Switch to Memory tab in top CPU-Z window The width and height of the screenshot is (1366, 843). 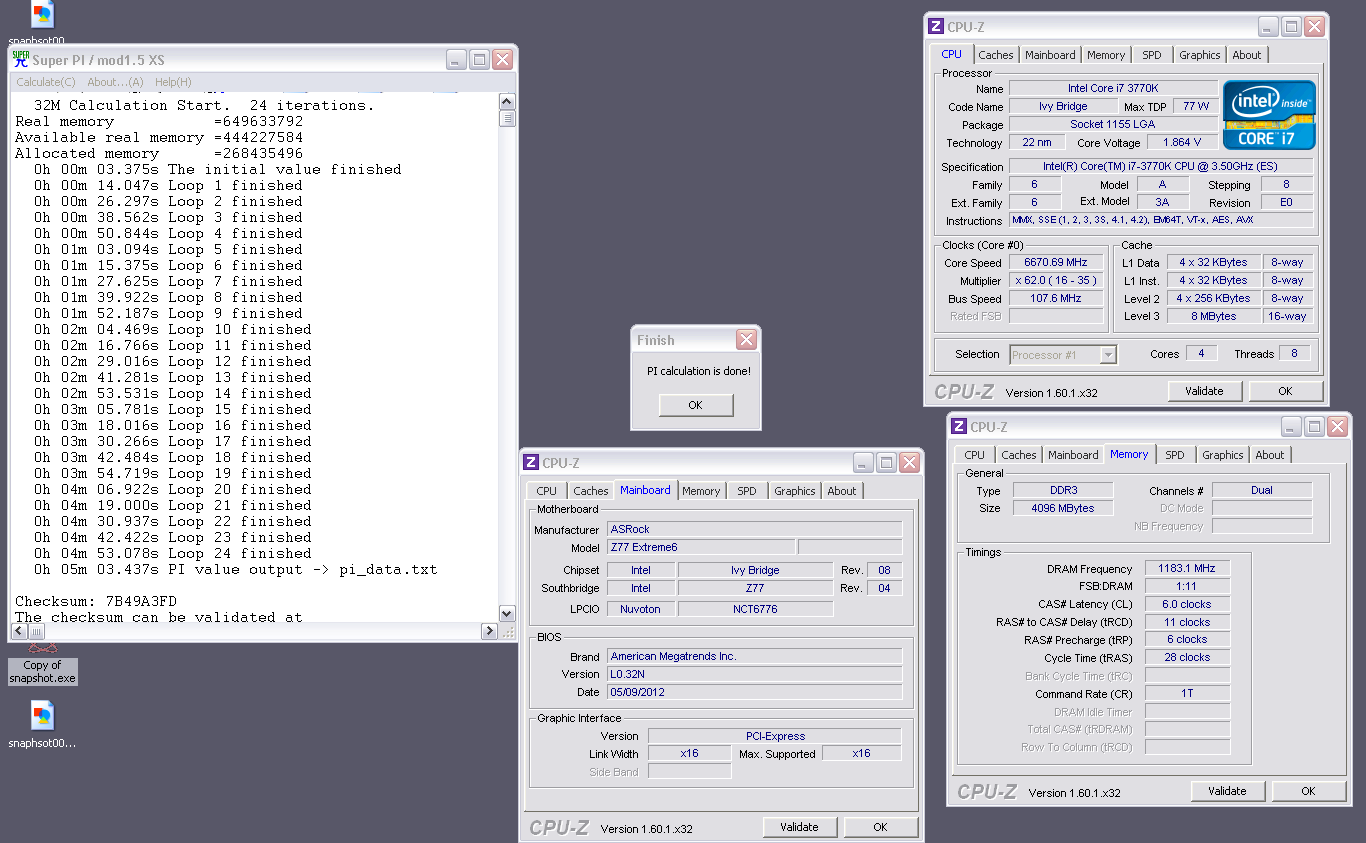(x=1106, y=55)
